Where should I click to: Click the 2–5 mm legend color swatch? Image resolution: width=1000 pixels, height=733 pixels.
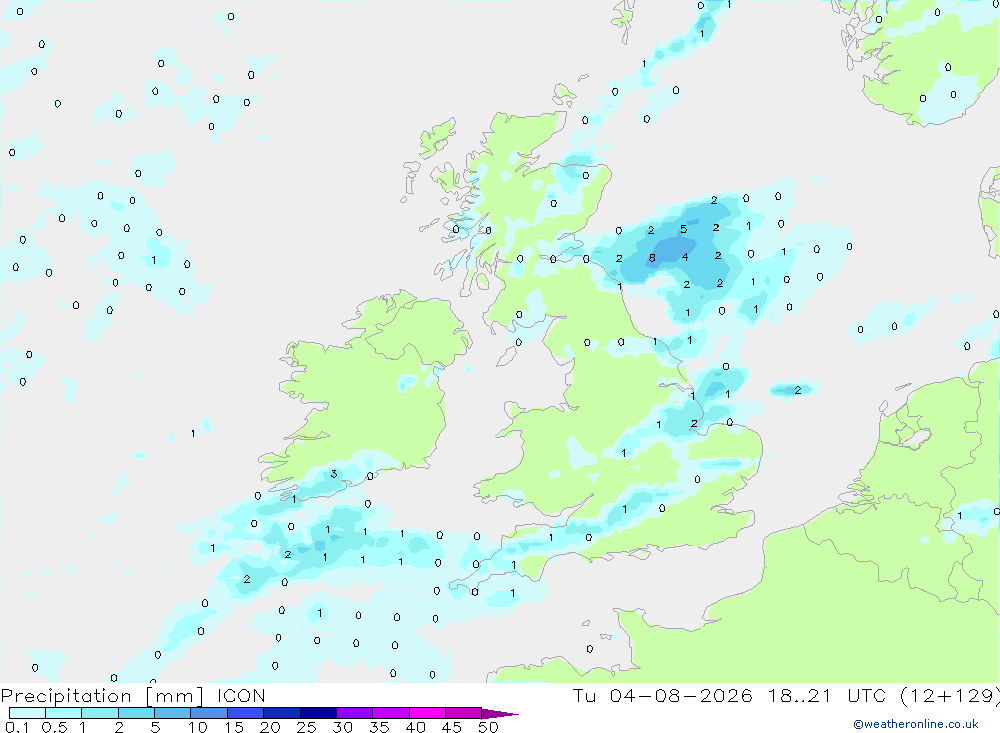point(136,713)
